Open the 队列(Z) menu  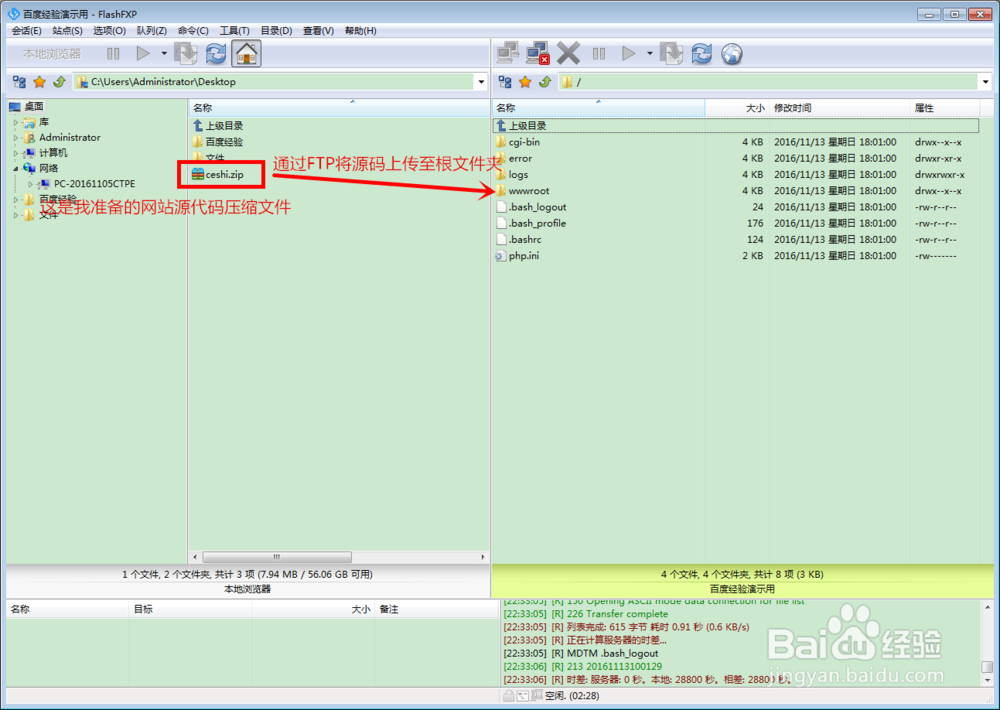click(x=151, y=31)
